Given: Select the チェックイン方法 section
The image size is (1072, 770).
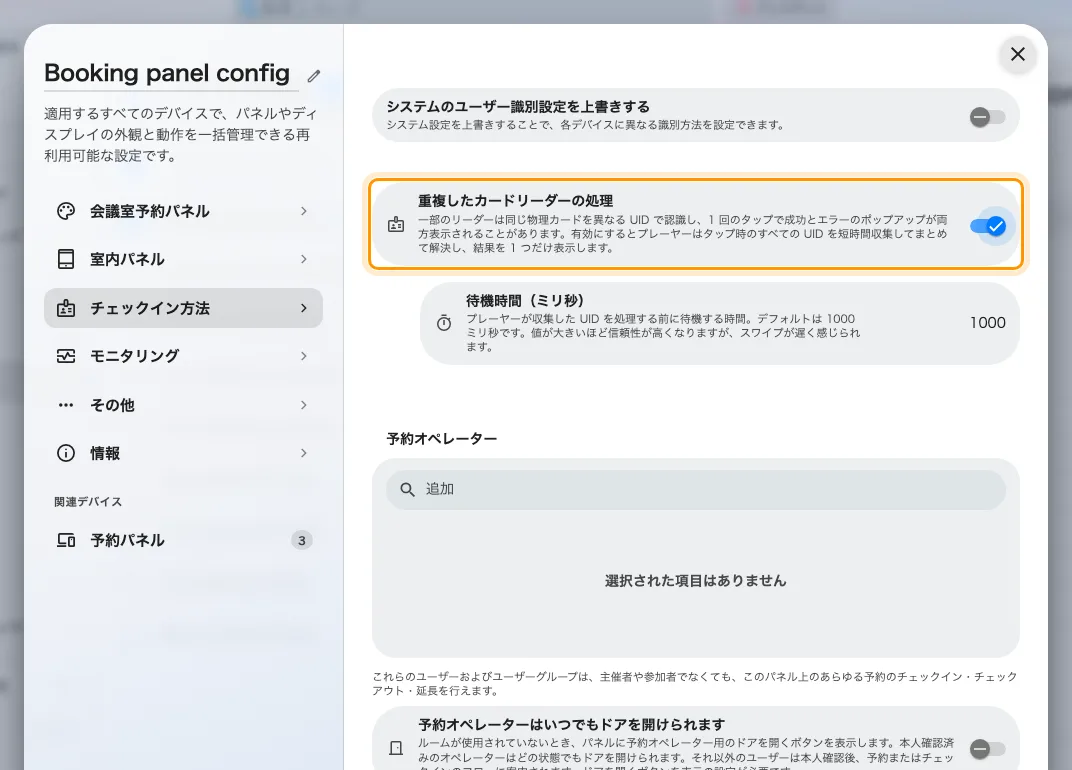Looking at the screenshot, I should pyautogui.click(x=183, y=308).
